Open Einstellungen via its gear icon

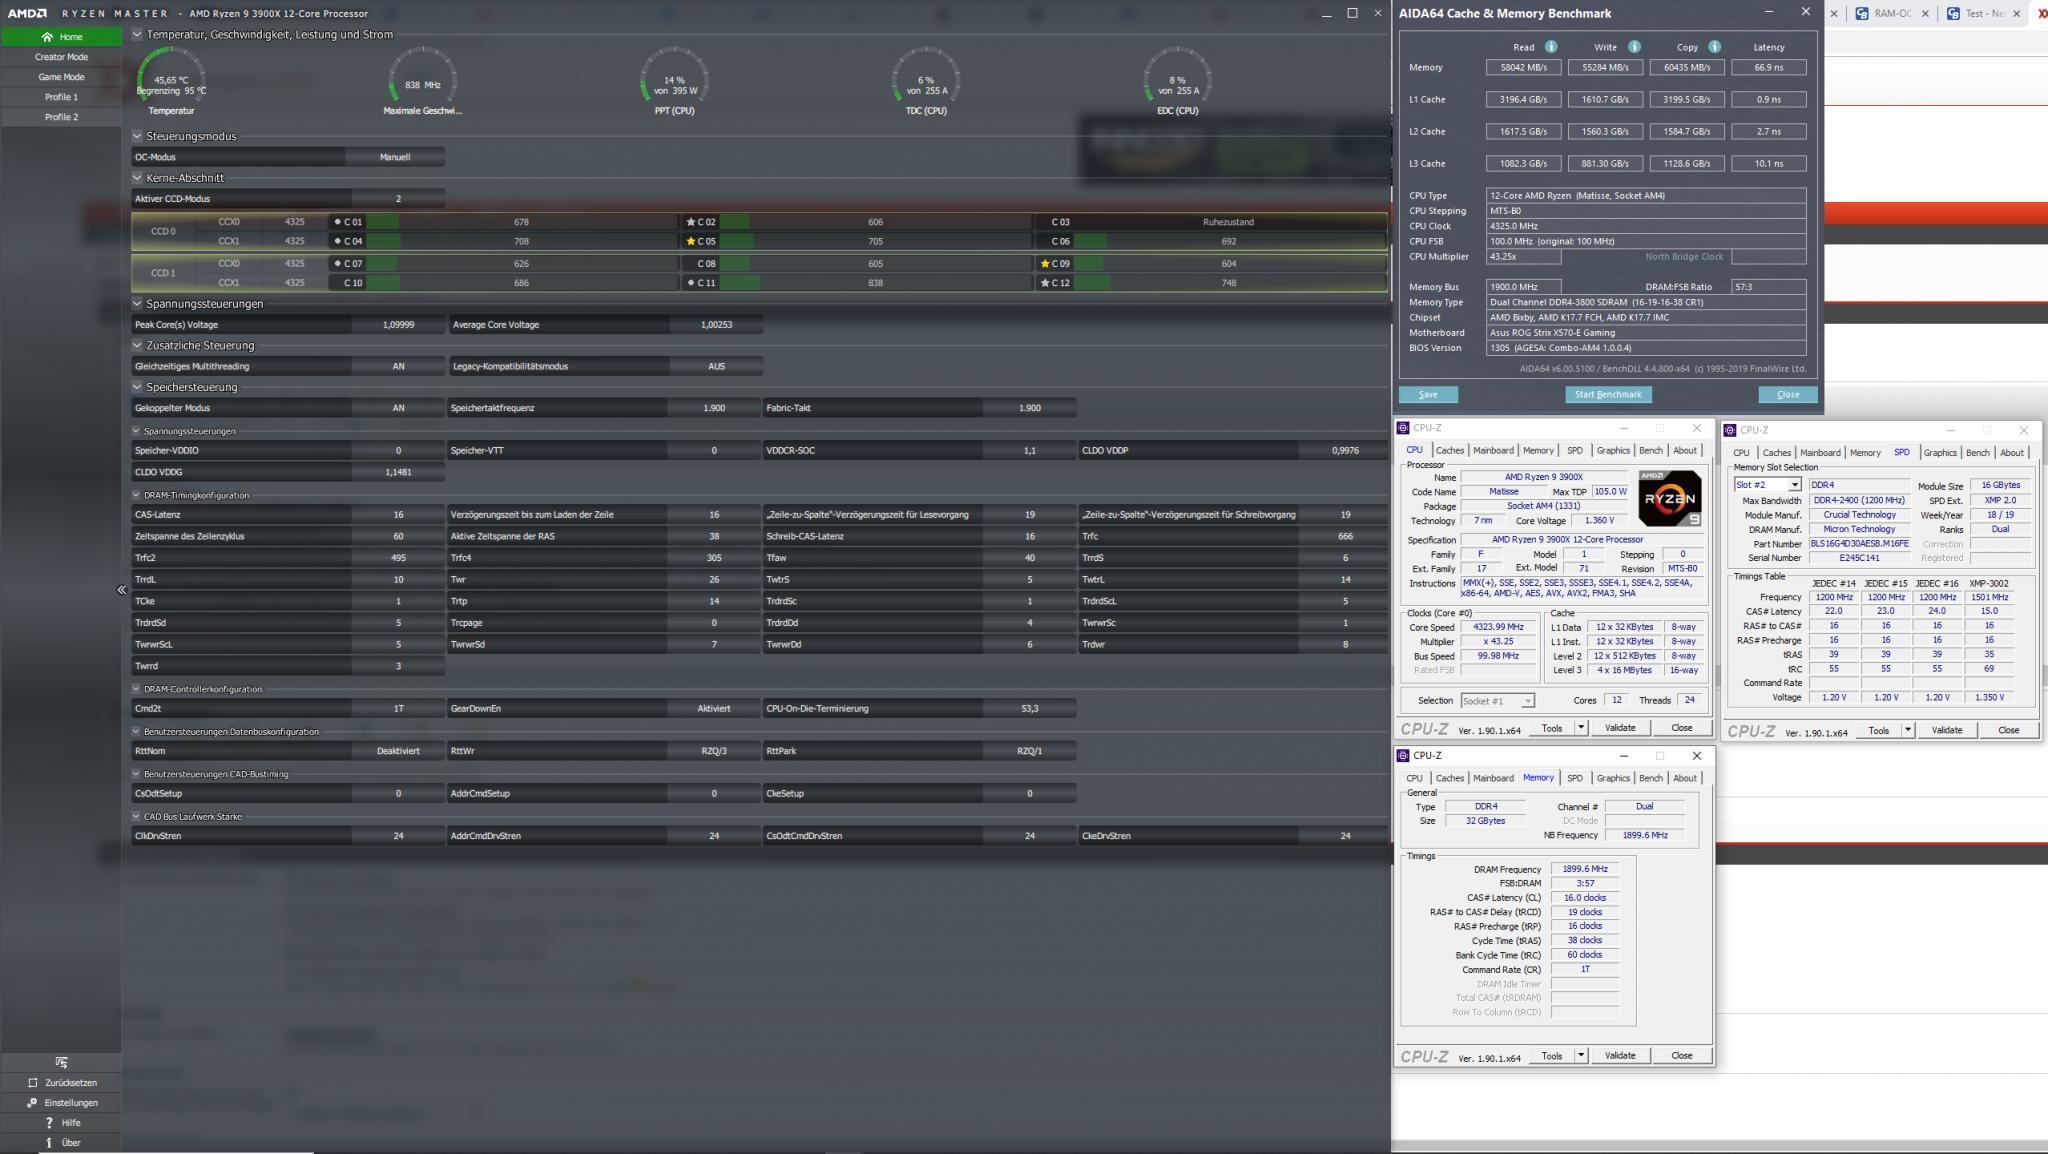(32, 1103)
